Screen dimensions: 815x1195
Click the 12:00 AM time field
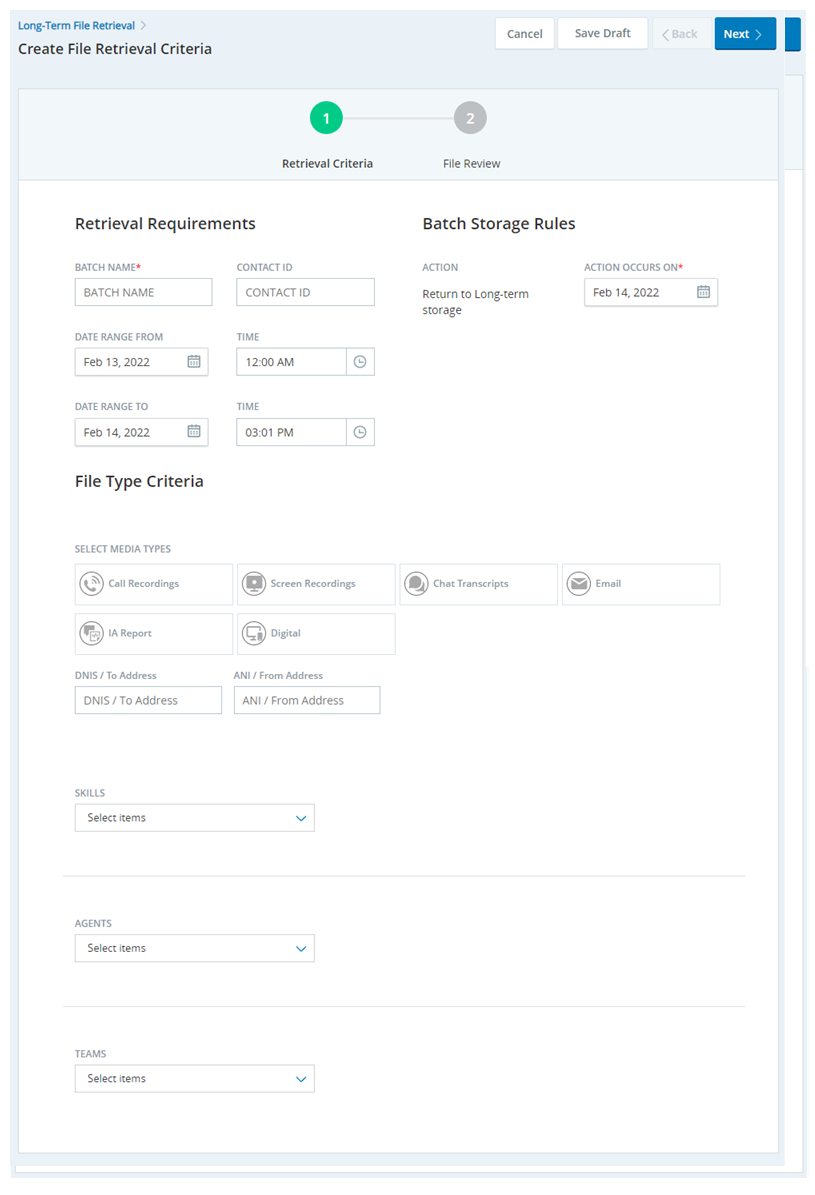tap(291, 362)
